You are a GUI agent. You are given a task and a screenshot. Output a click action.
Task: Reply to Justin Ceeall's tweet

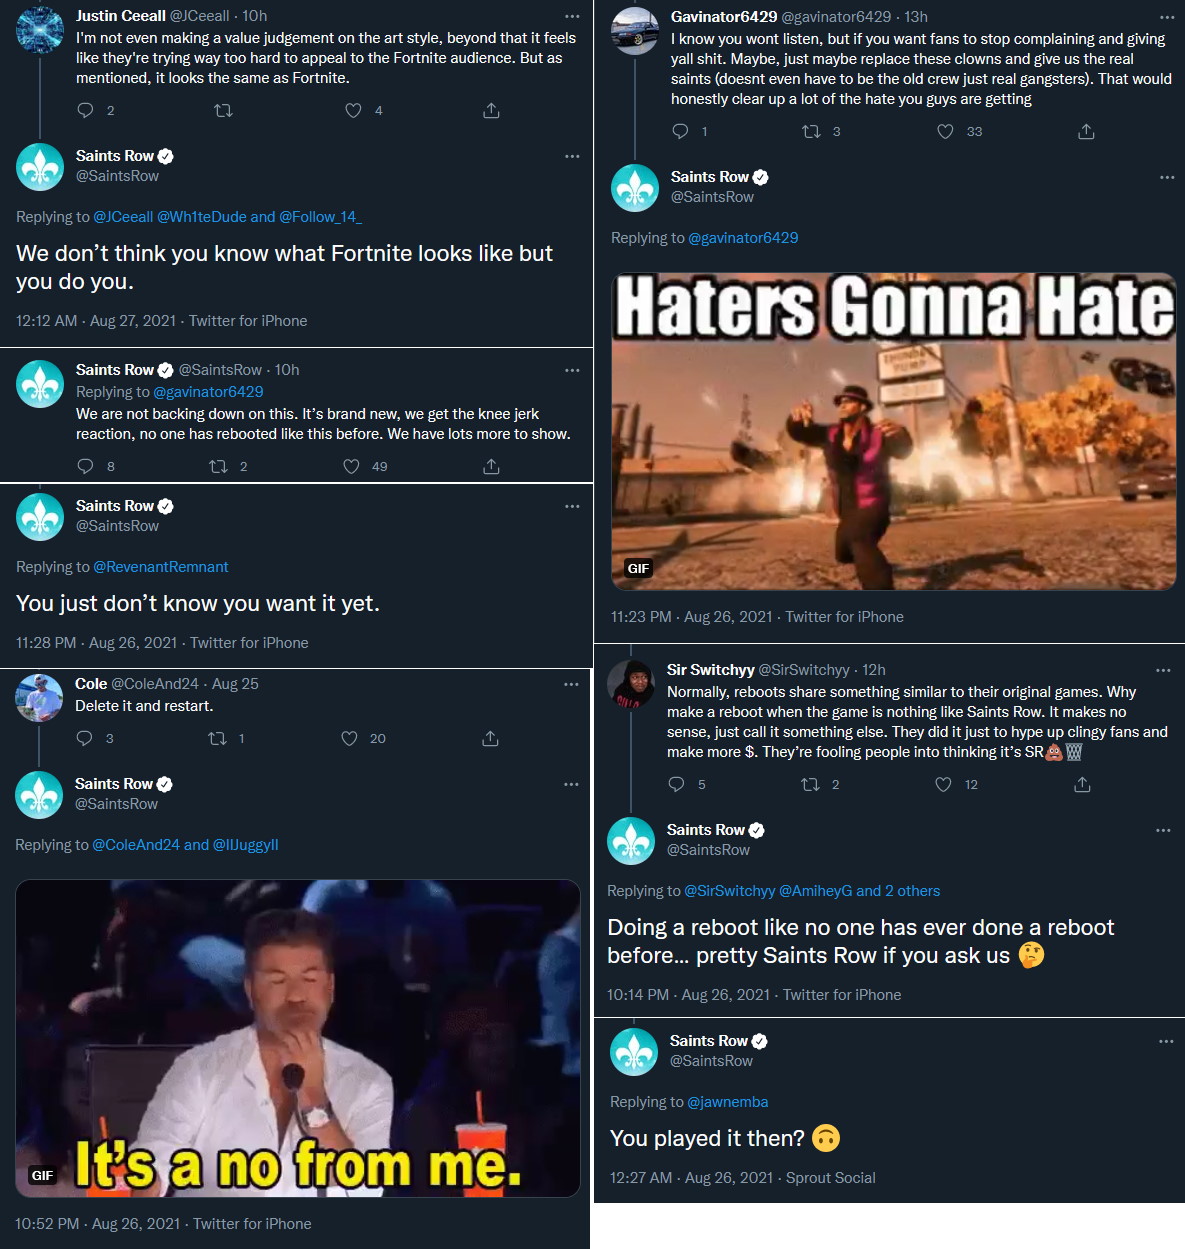[x=85, y=110]
